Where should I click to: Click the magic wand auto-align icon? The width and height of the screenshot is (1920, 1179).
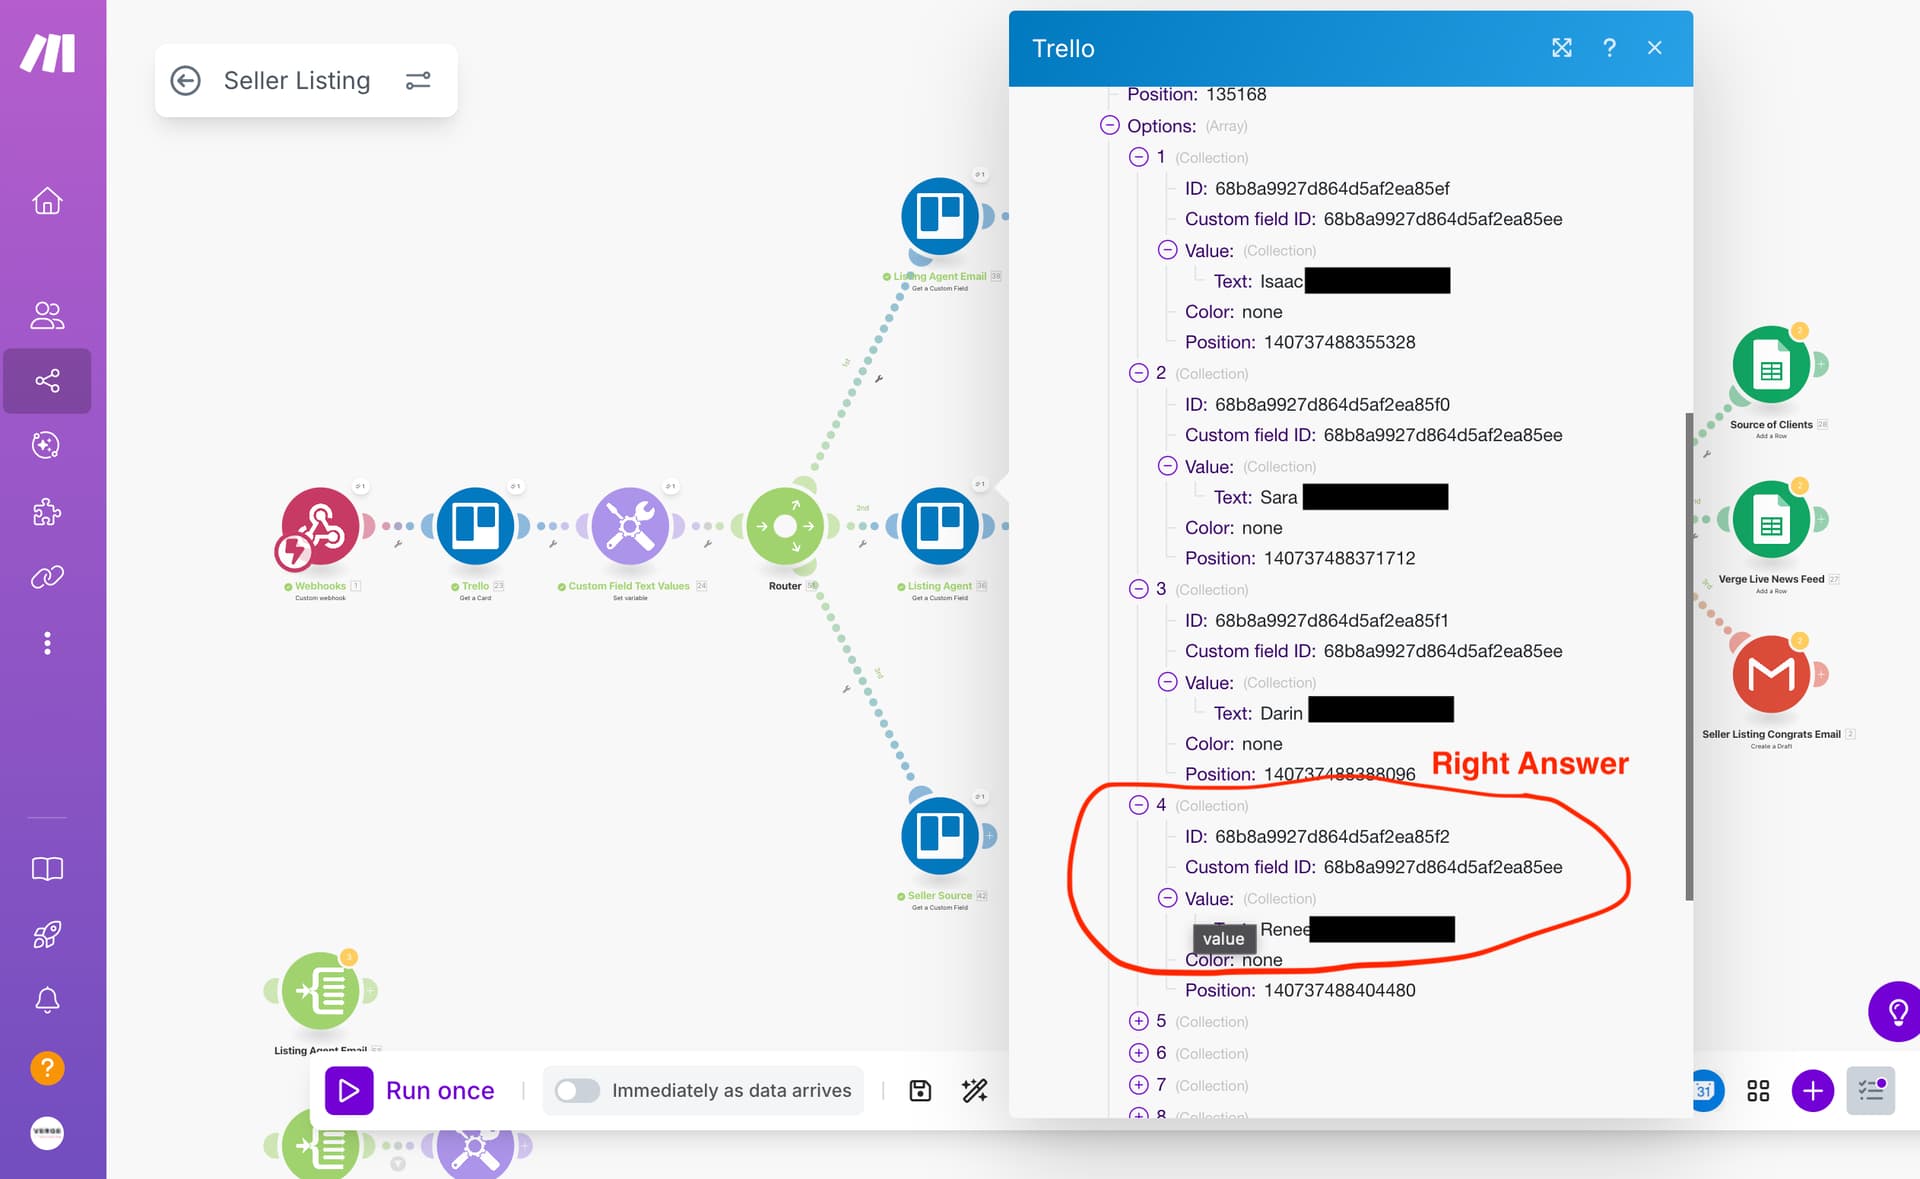(974, 1090)
